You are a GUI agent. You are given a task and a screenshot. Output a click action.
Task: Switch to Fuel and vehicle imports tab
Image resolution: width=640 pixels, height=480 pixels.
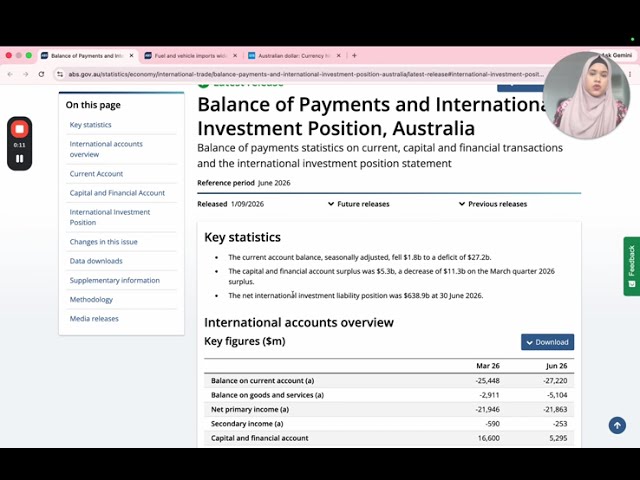[x=190, y=56]
